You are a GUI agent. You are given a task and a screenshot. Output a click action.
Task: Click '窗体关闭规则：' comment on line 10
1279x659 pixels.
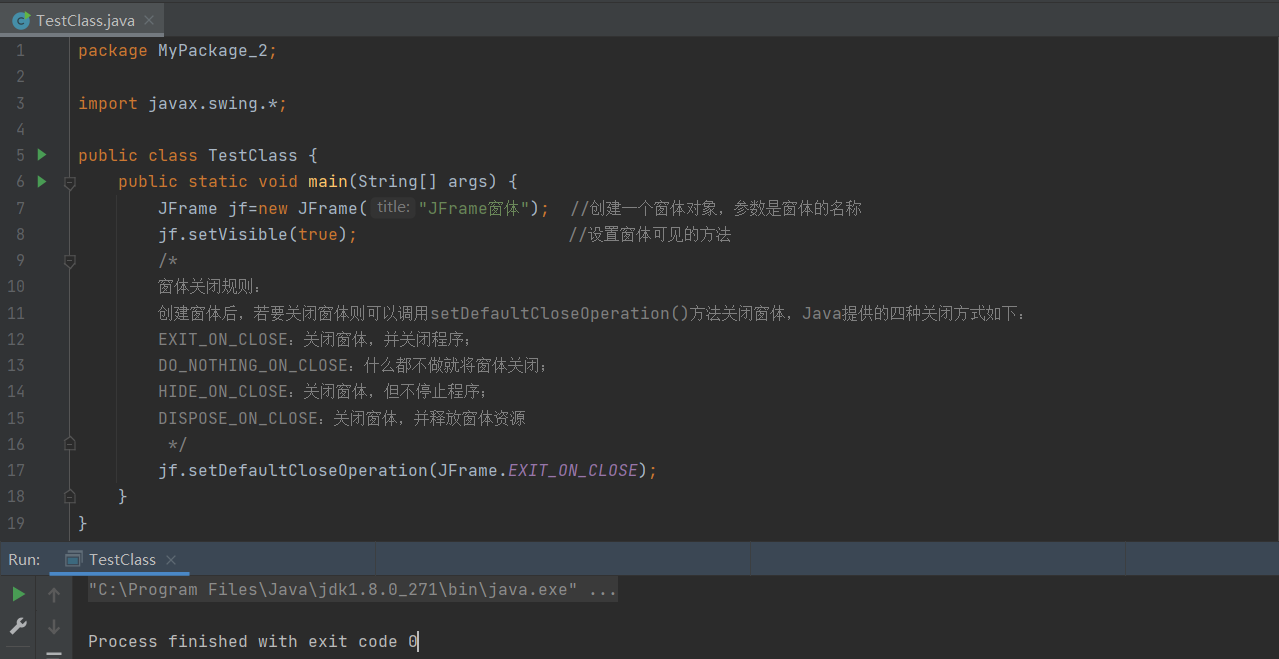coord(208,286)
